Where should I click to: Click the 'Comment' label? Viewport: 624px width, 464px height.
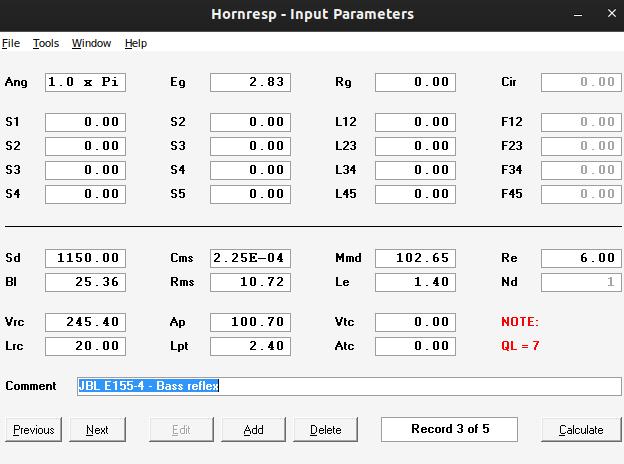(x=31, y=386)
